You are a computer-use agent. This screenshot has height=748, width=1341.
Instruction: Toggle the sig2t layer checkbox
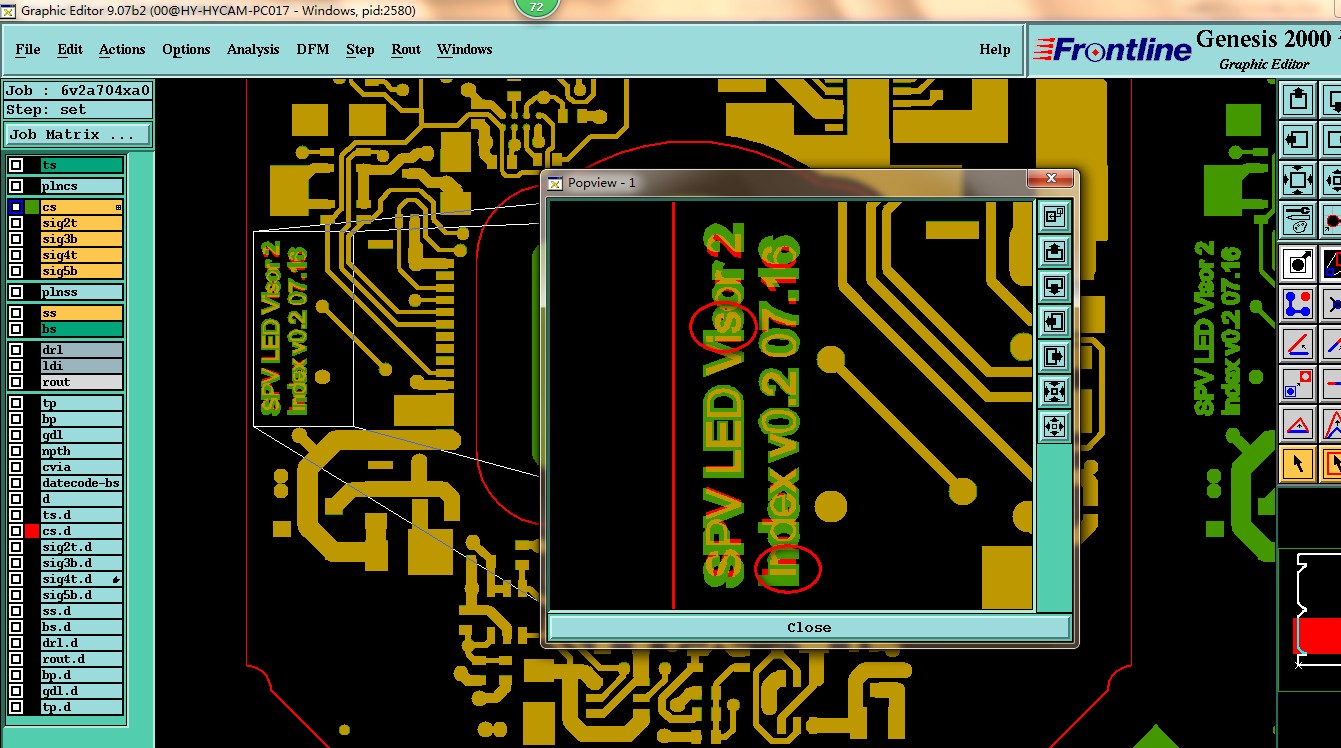point(16,223)
